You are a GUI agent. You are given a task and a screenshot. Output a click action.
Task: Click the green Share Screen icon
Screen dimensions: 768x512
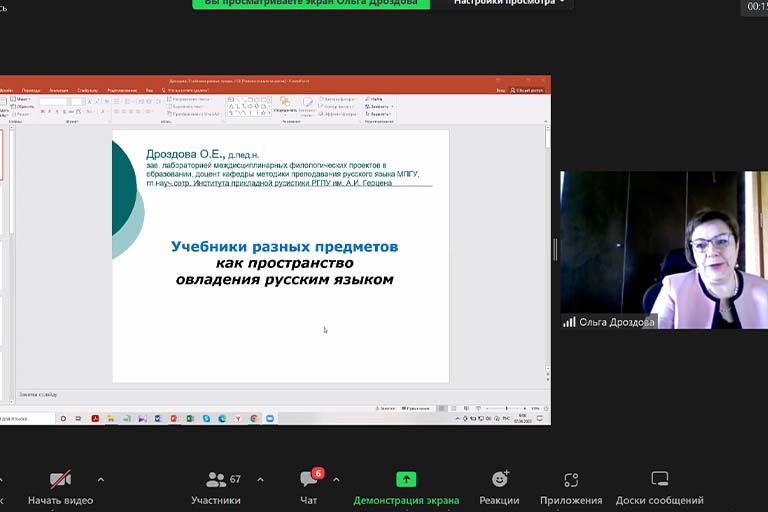[x=405, y=480]
